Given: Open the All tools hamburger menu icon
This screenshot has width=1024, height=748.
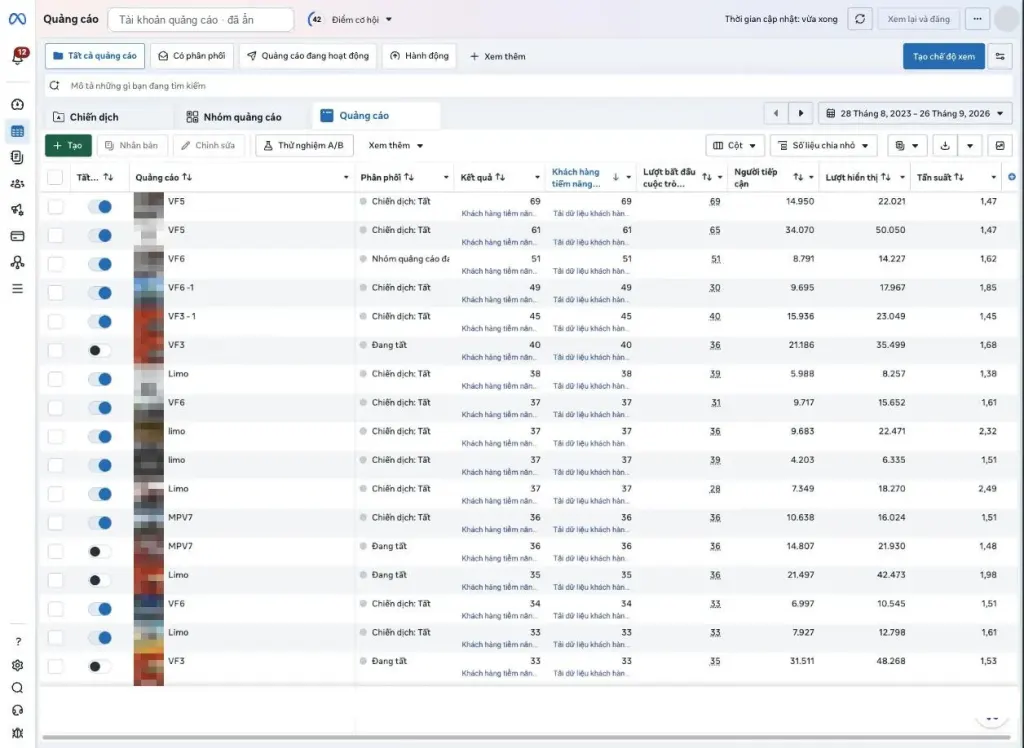Looking at the screenshot, I should [x=18, y=288].
